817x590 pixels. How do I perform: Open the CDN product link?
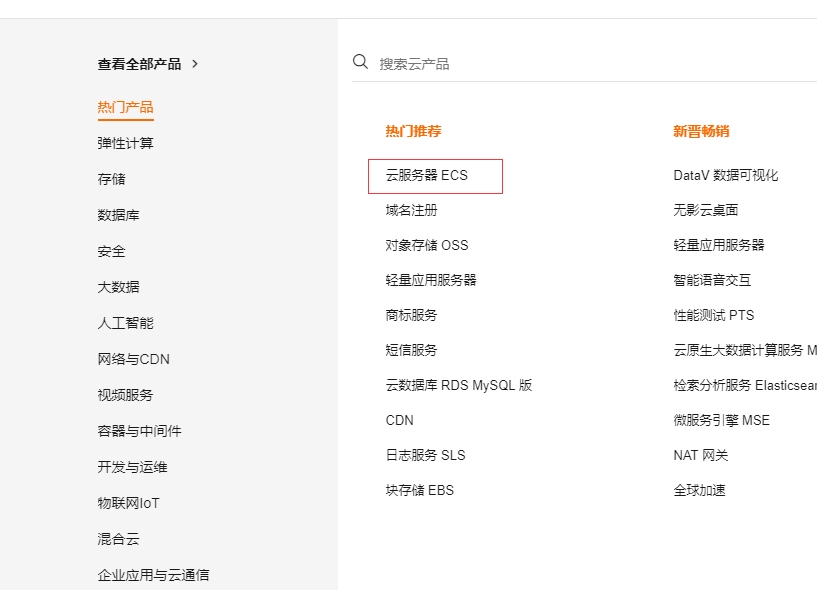(400, 420)
